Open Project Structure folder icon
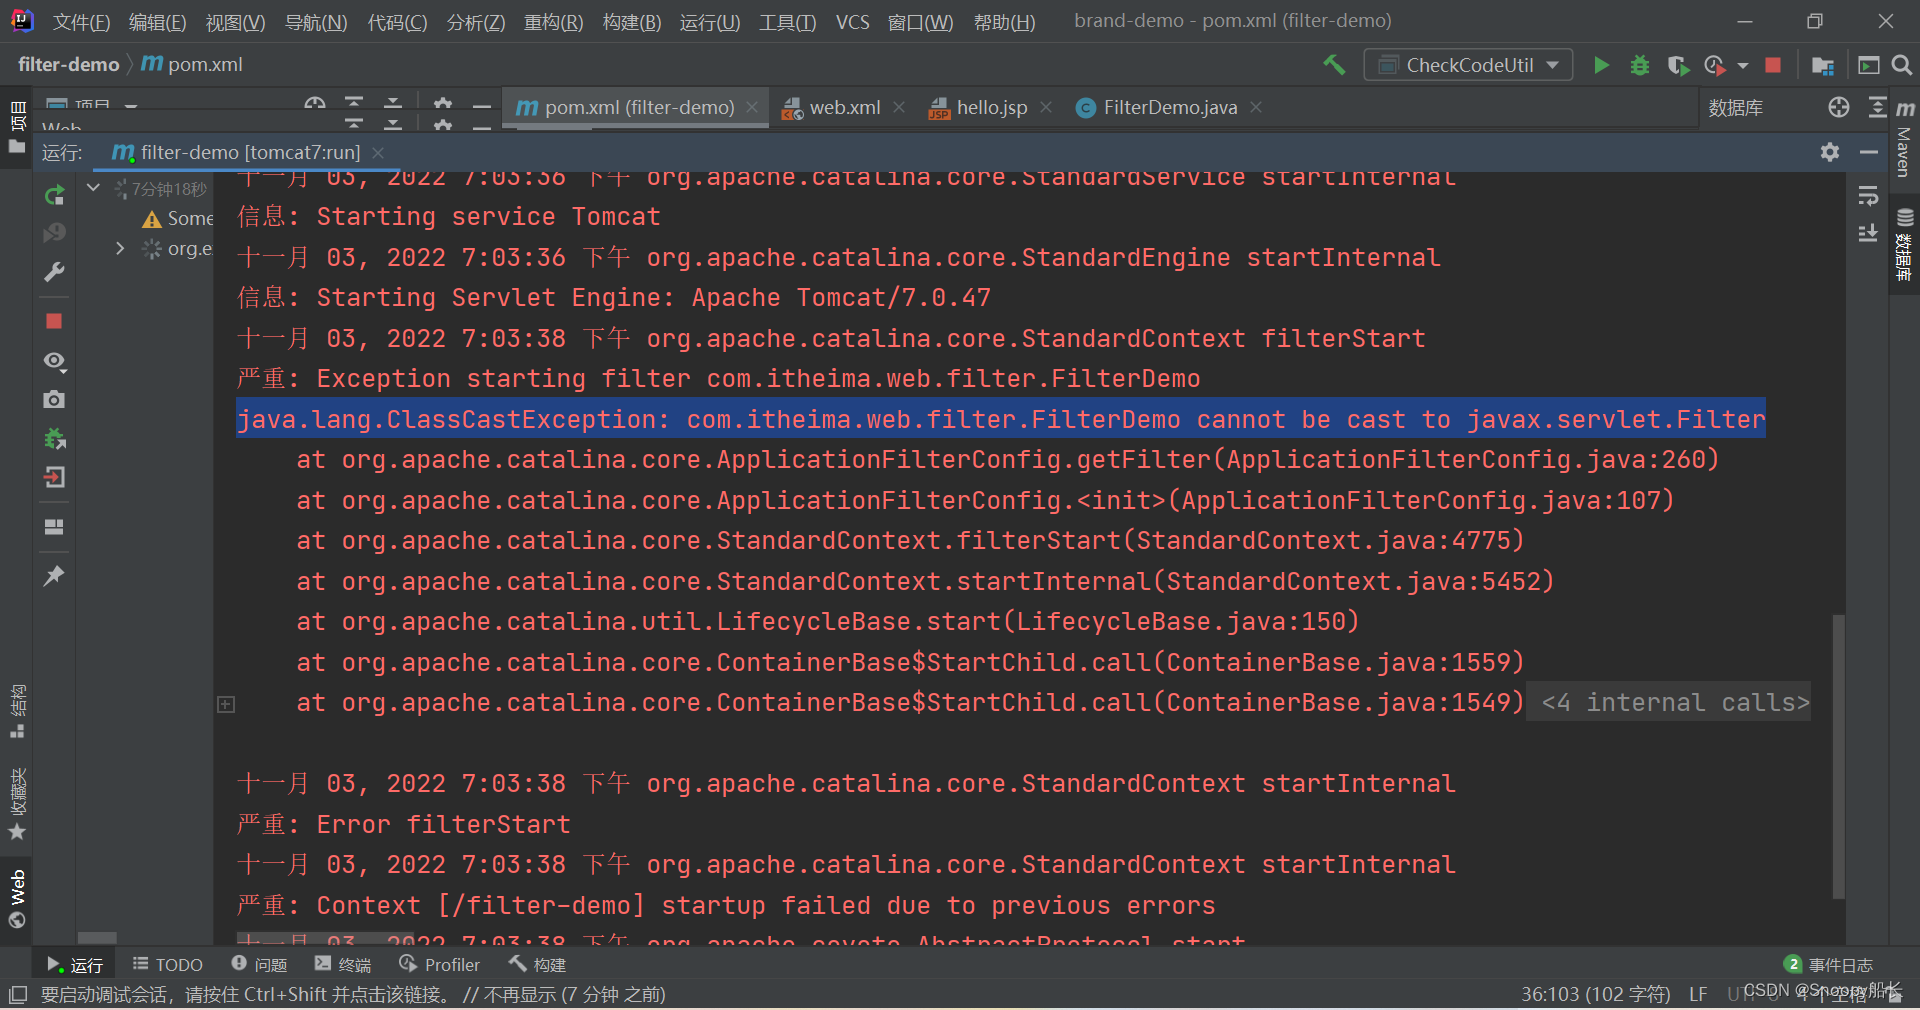 pos(1822,65)
